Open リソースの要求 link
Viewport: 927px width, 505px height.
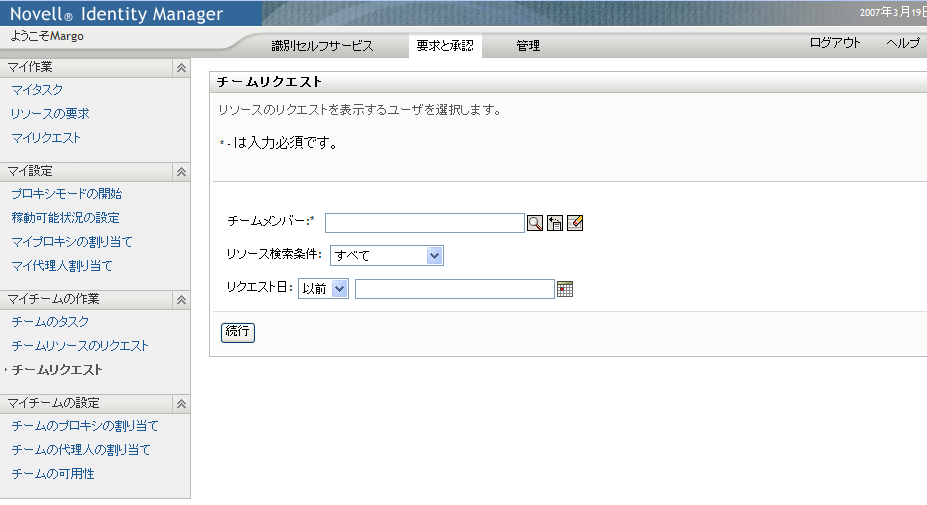(50, 114)
